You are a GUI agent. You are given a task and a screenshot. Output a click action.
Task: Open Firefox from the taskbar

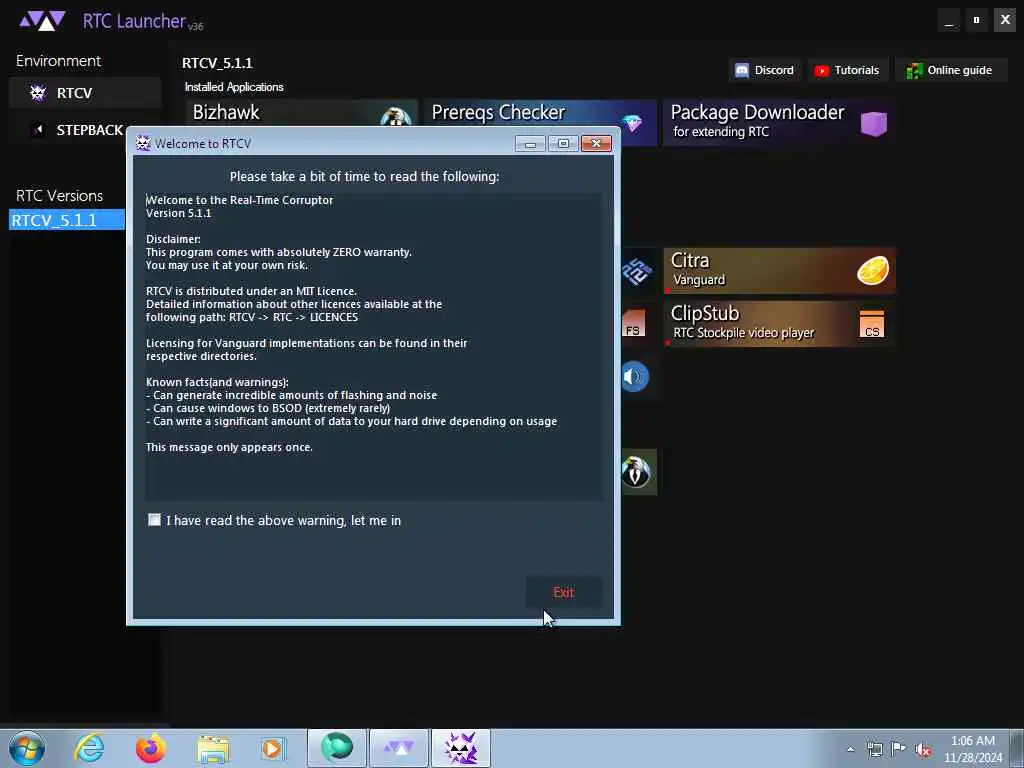[151, 748]
